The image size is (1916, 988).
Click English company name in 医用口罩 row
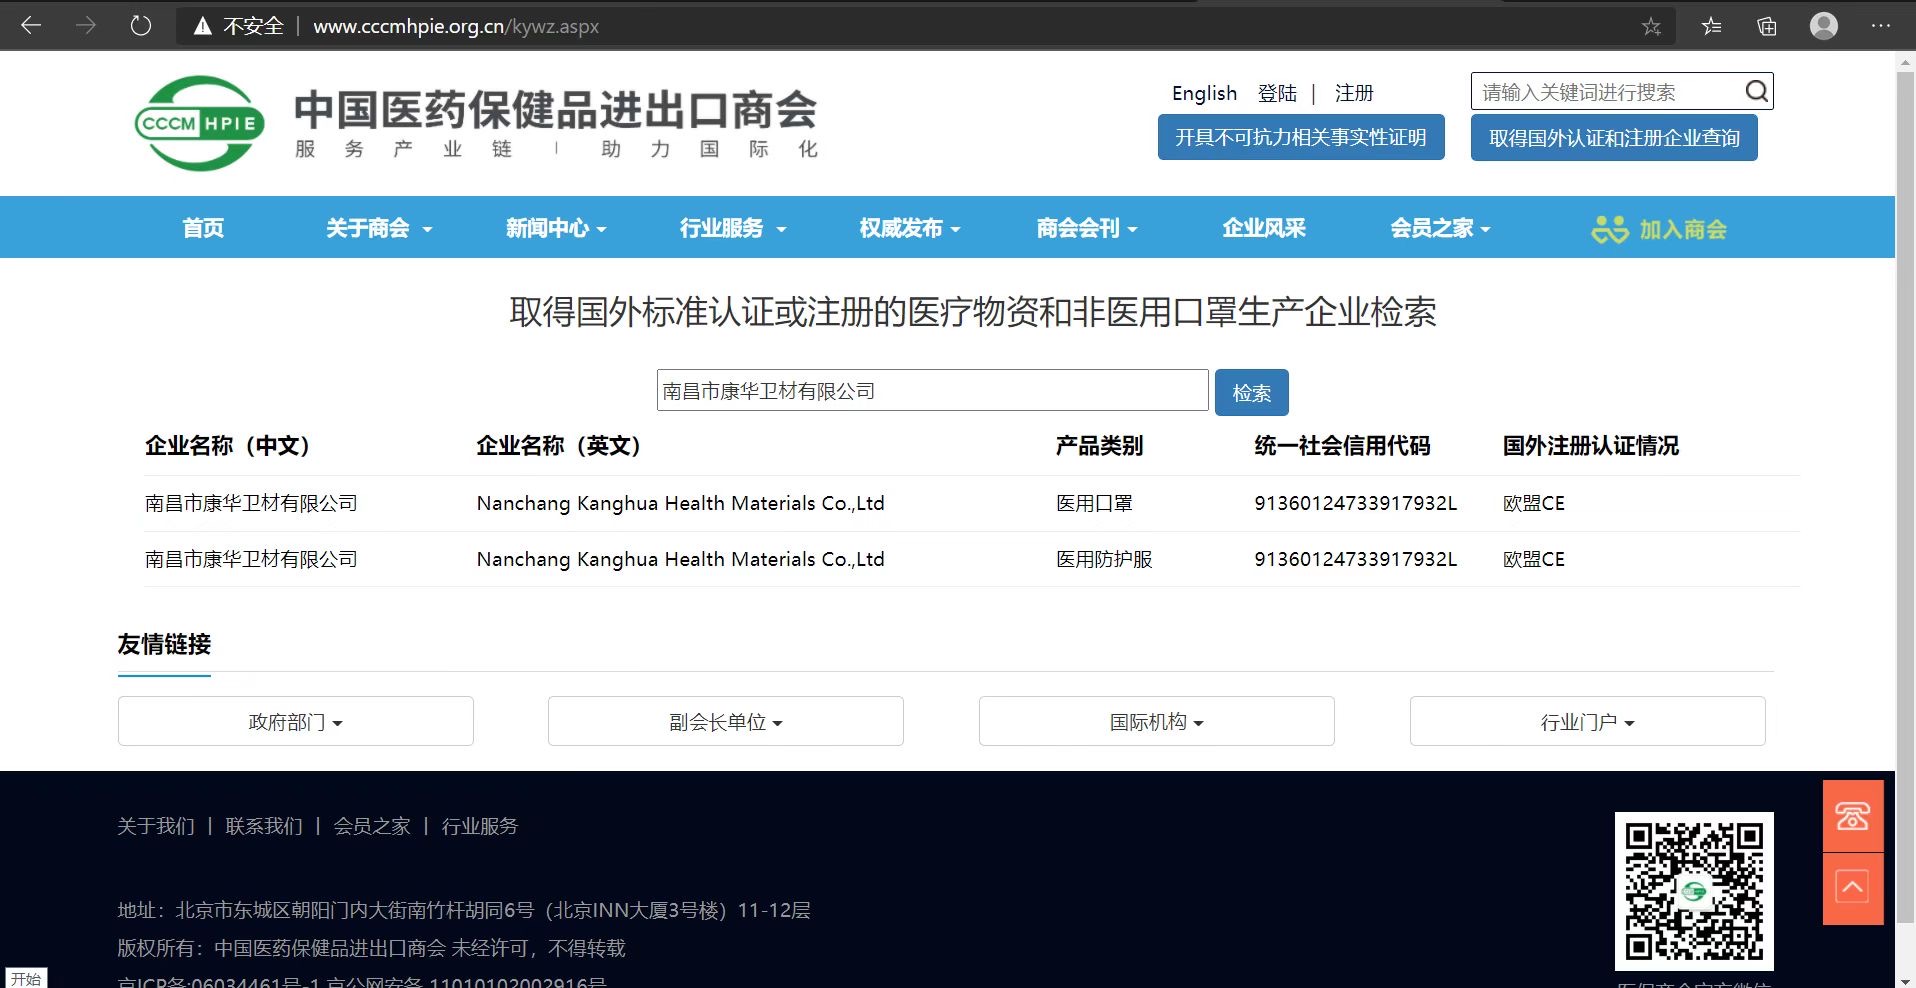(680, 503)
